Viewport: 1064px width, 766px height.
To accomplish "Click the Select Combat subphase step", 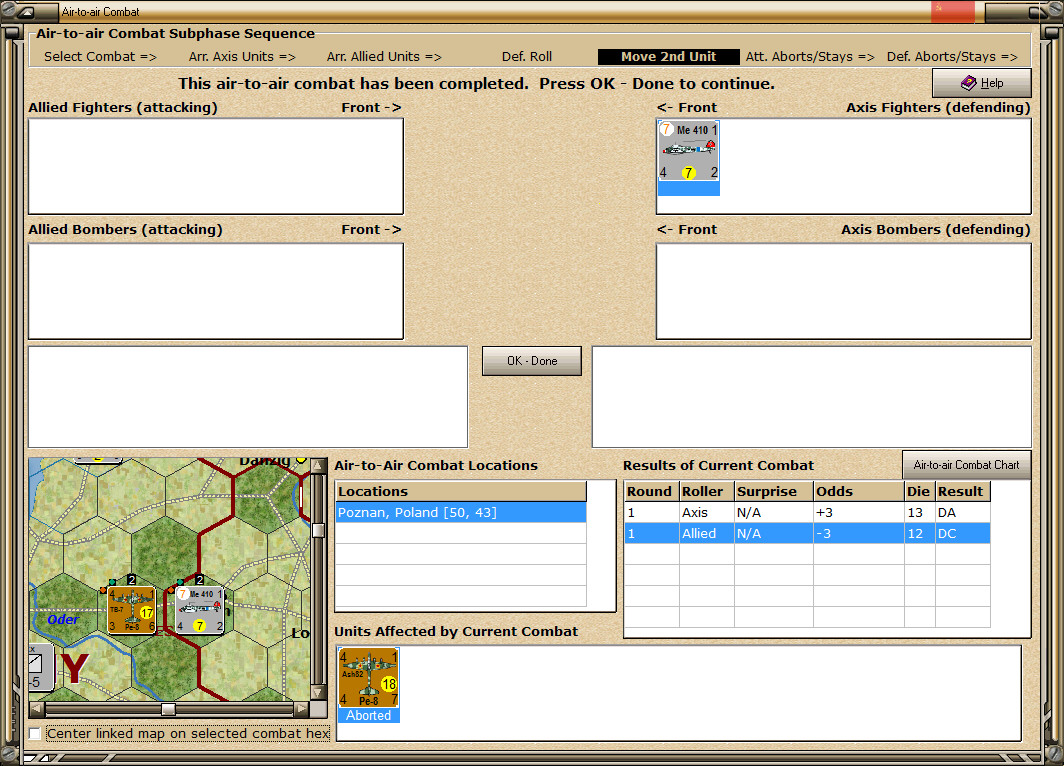I will (100, 57).
